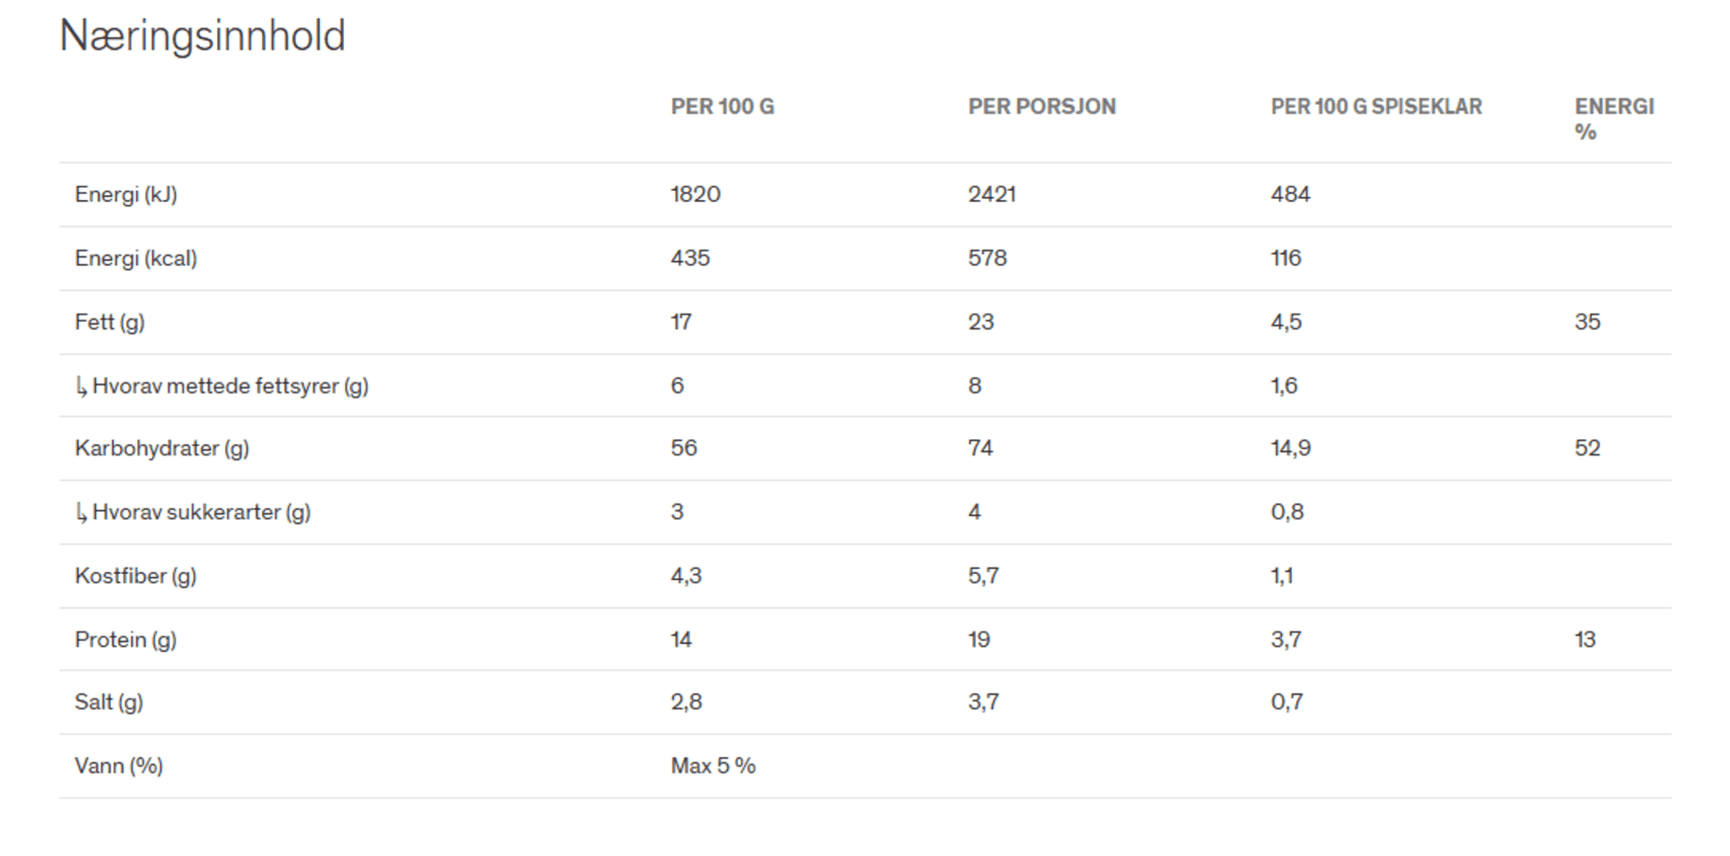The width and height of the screenshot is (1730, 856).
Task: Select the Kostfiber (g) row label
Action: pos(136,576)
